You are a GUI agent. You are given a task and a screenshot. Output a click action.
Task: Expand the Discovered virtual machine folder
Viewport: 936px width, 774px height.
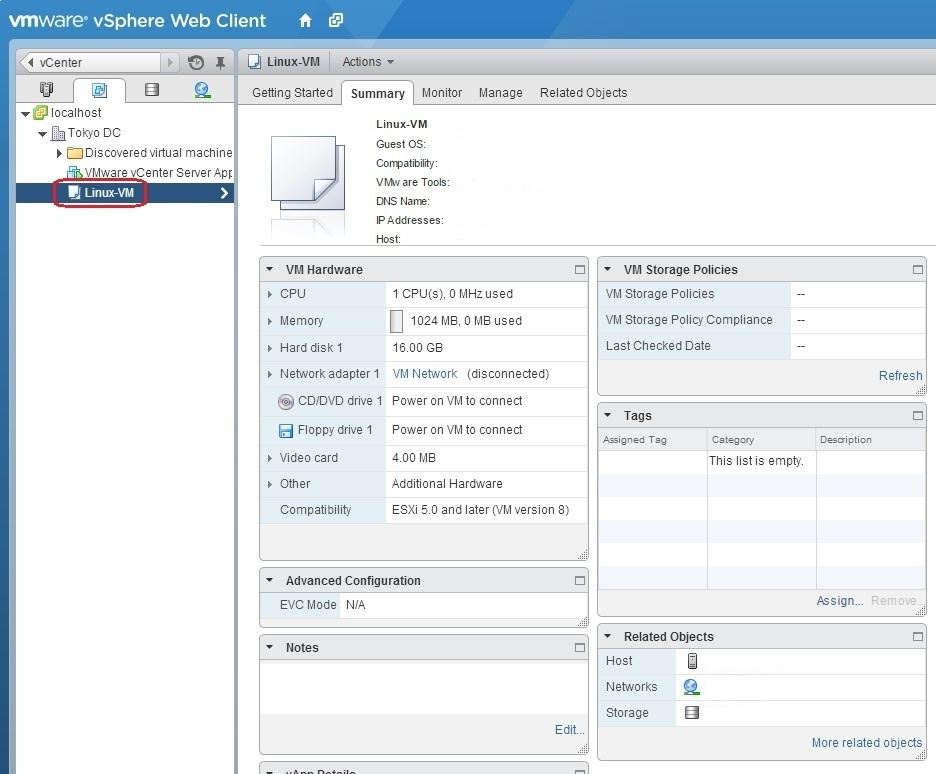(x=59, y=153)
